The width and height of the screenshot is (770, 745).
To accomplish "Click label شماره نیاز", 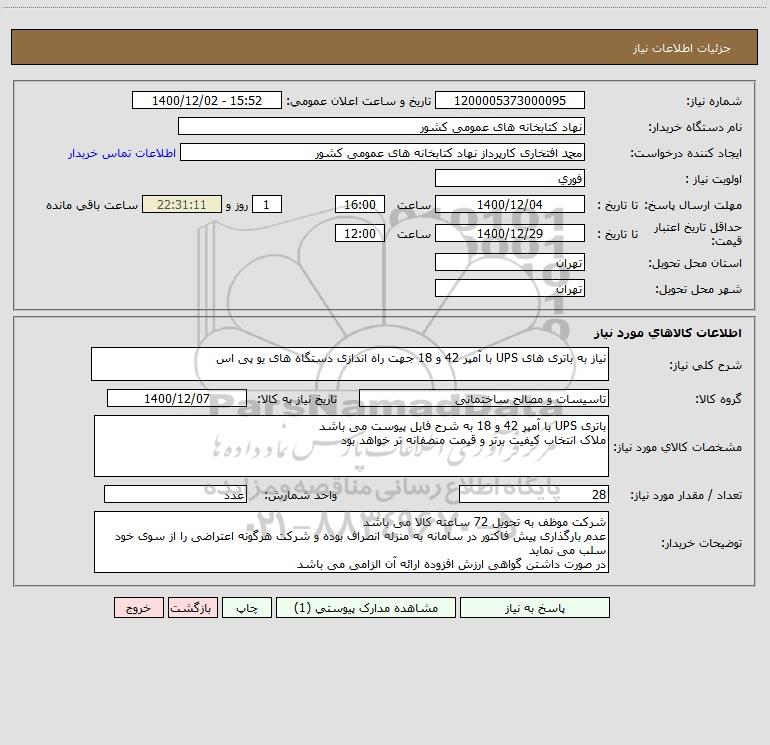I will (714, 101).
